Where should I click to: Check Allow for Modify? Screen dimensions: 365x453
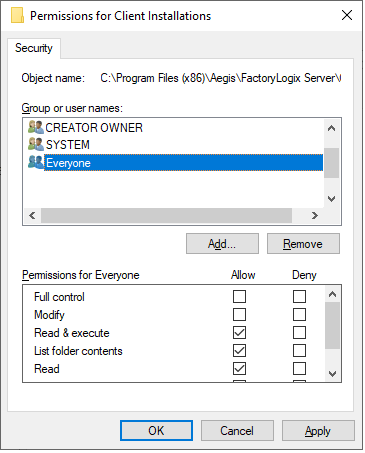pyautogui.click(x=239, y=314)
